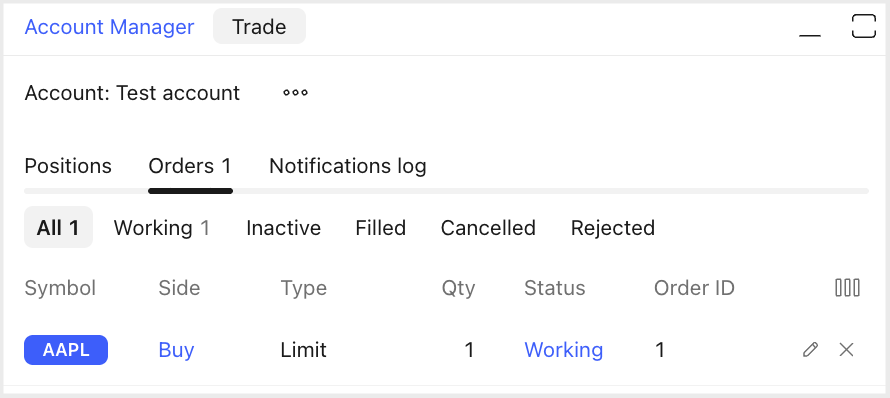This screenshot has width=890, height=398.
Task: Show Inactive orders filter
Action: point(283,228)
